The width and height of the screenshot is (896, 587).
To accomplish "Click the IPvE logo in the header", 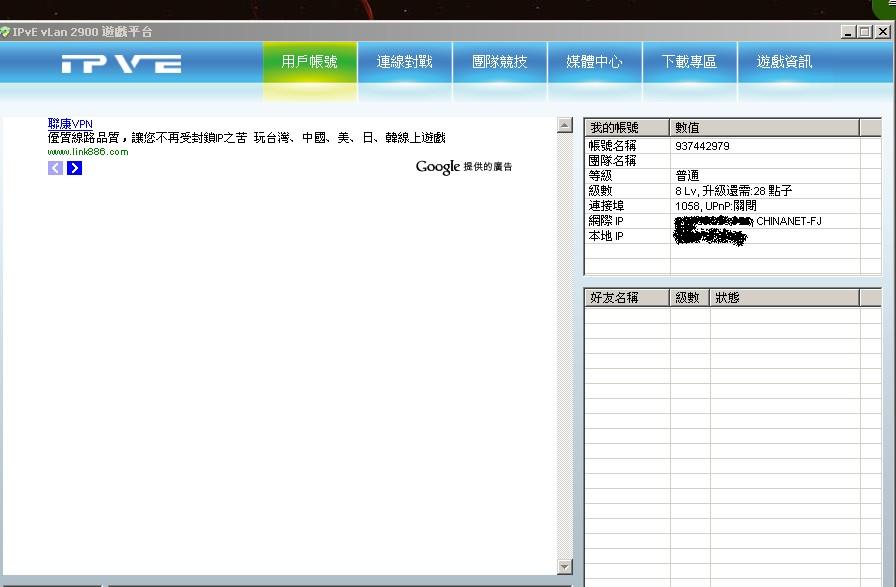I will (121, 64).
